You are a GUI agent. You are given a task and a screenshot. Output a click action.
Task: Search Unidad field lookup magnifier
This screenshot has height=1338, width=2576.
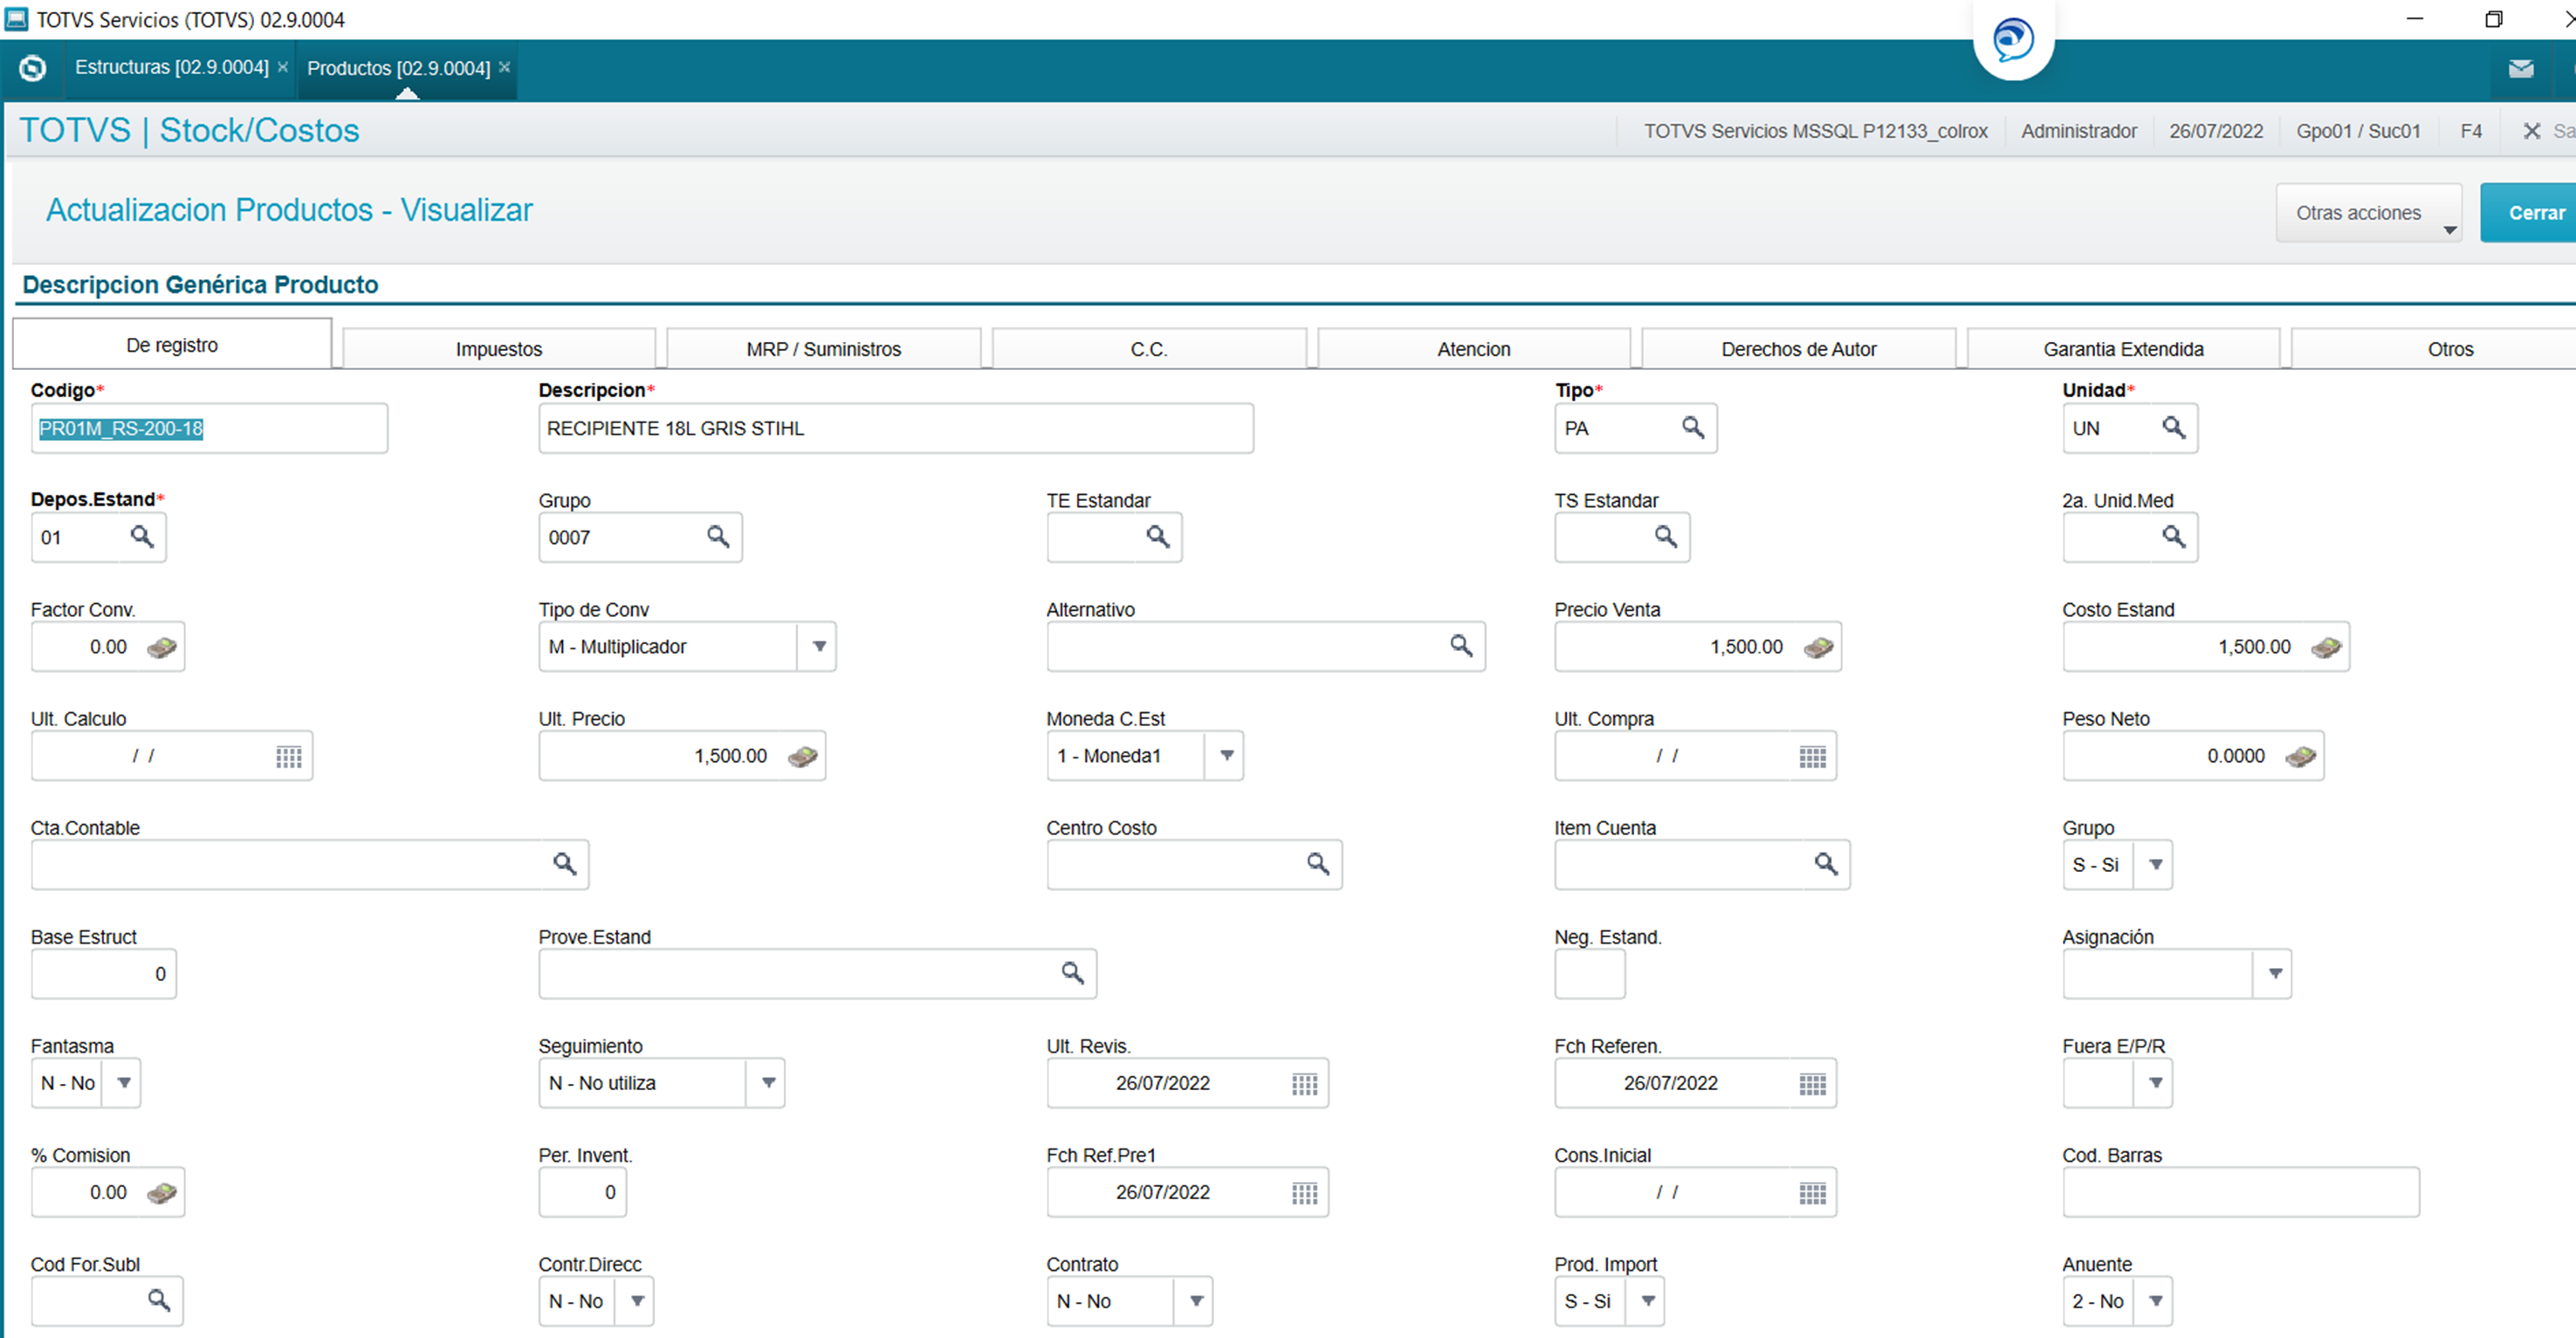click(x=2174, y=428)
